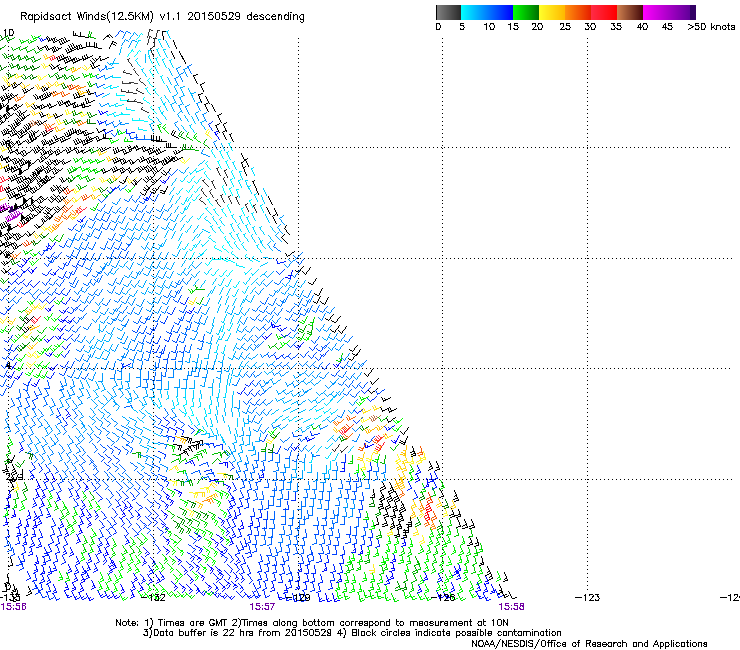Click the 'NOAA/NESDIS/Office of Research and Applications' credit

point(589,644)
